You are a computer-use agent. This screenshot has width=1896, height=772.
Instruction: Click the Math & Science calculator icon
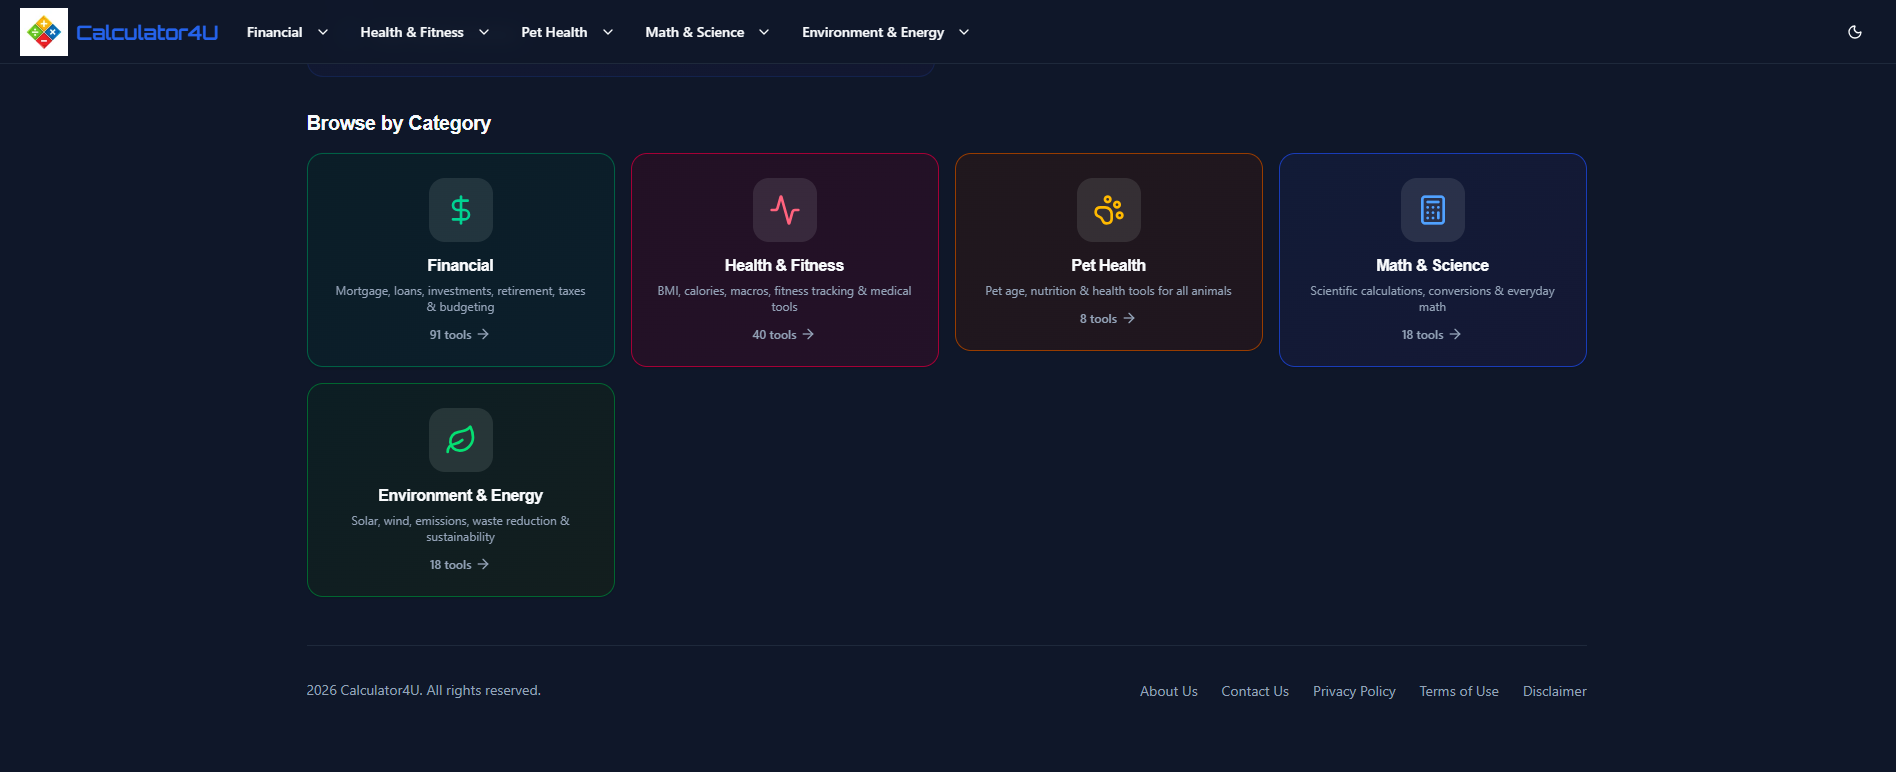1433,210
